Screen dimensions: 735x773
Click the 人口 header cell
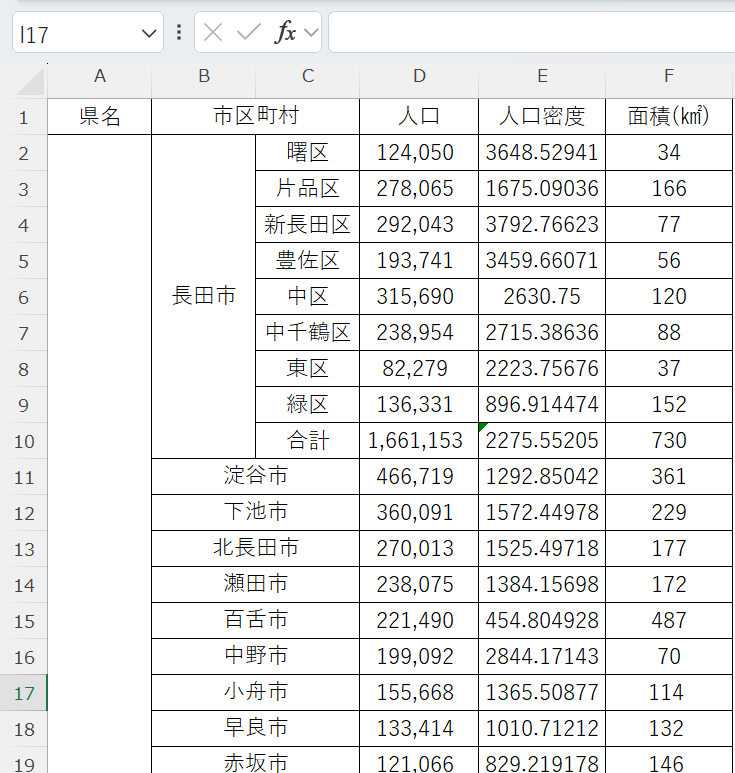point(419,116)
